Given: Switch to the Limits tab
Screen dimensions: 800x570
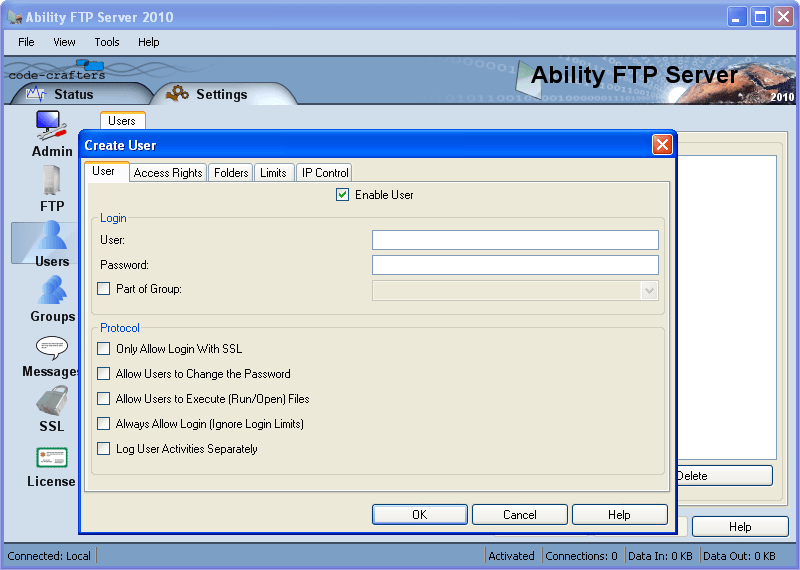Looking at the screenshot, I should 273,173.
